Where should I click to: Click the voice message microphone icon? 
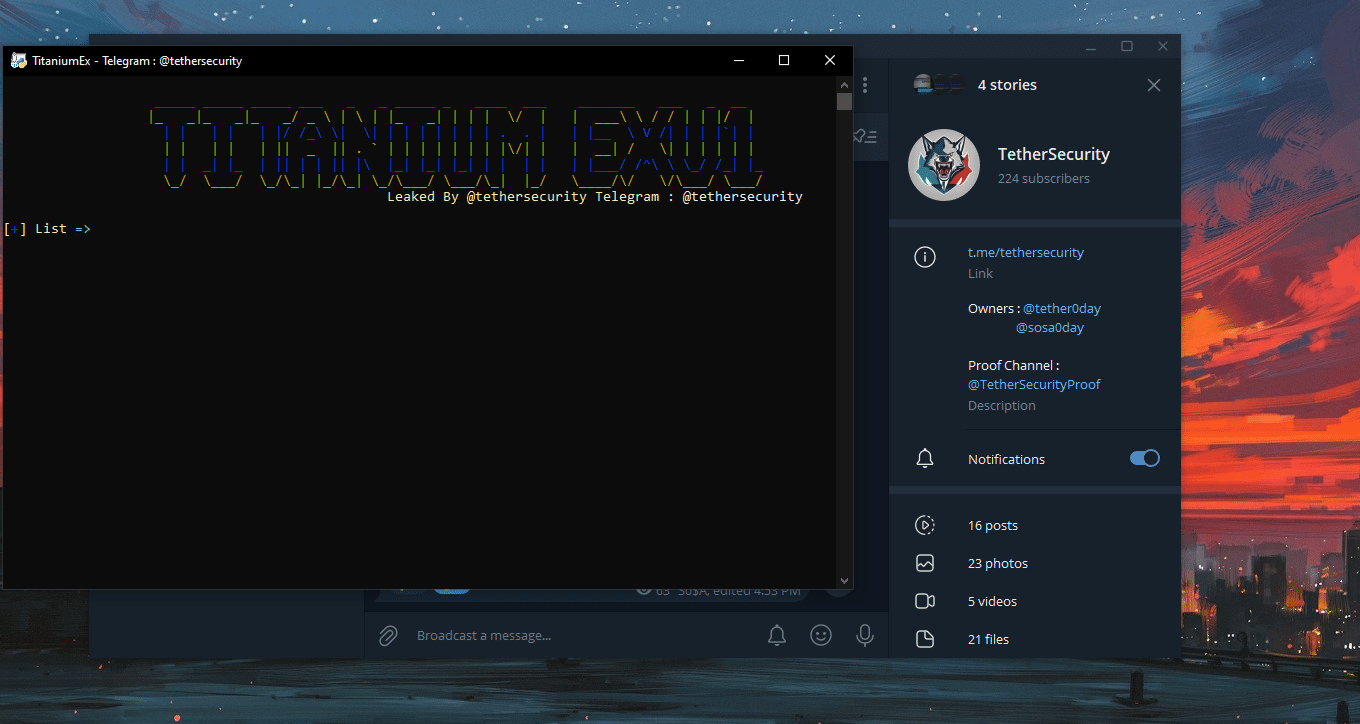point(865,635)
